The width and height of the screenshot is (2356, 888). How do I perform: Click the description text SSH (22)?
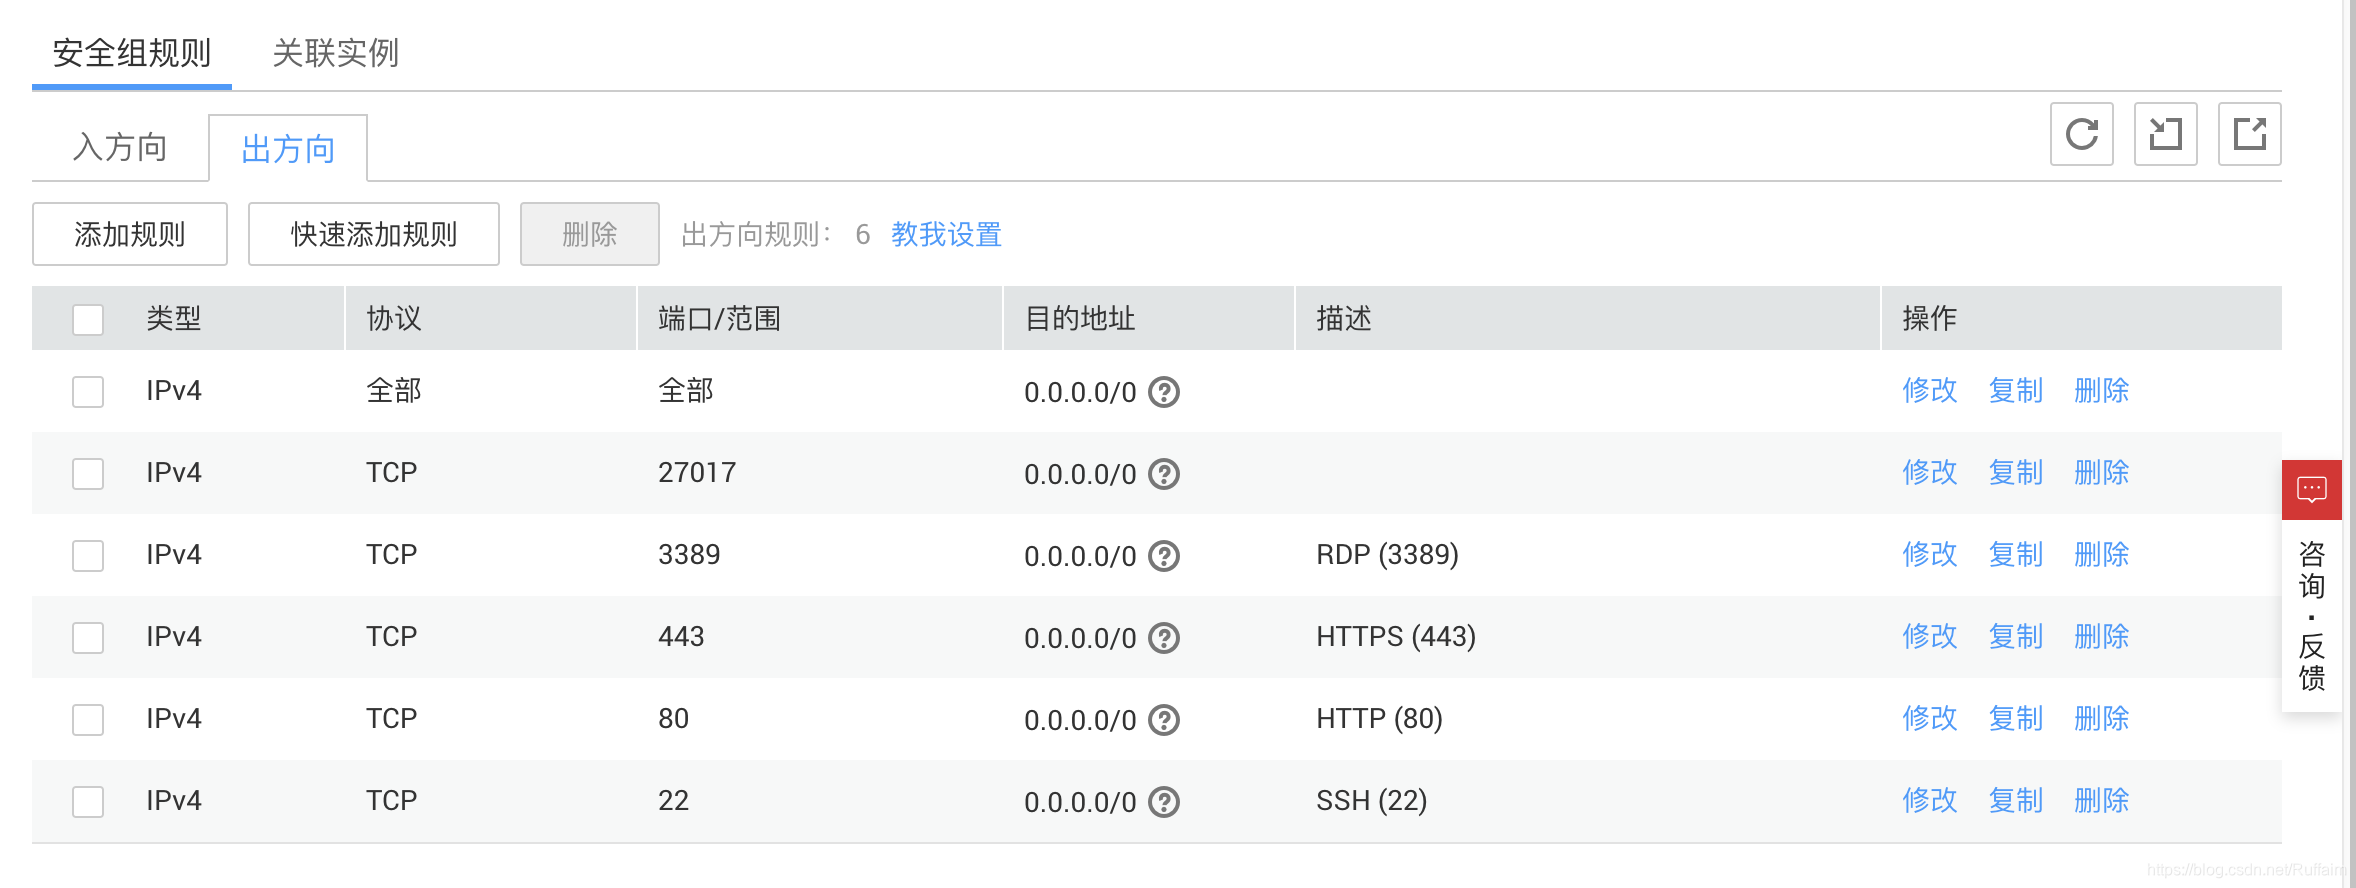tap(1371, 800)
